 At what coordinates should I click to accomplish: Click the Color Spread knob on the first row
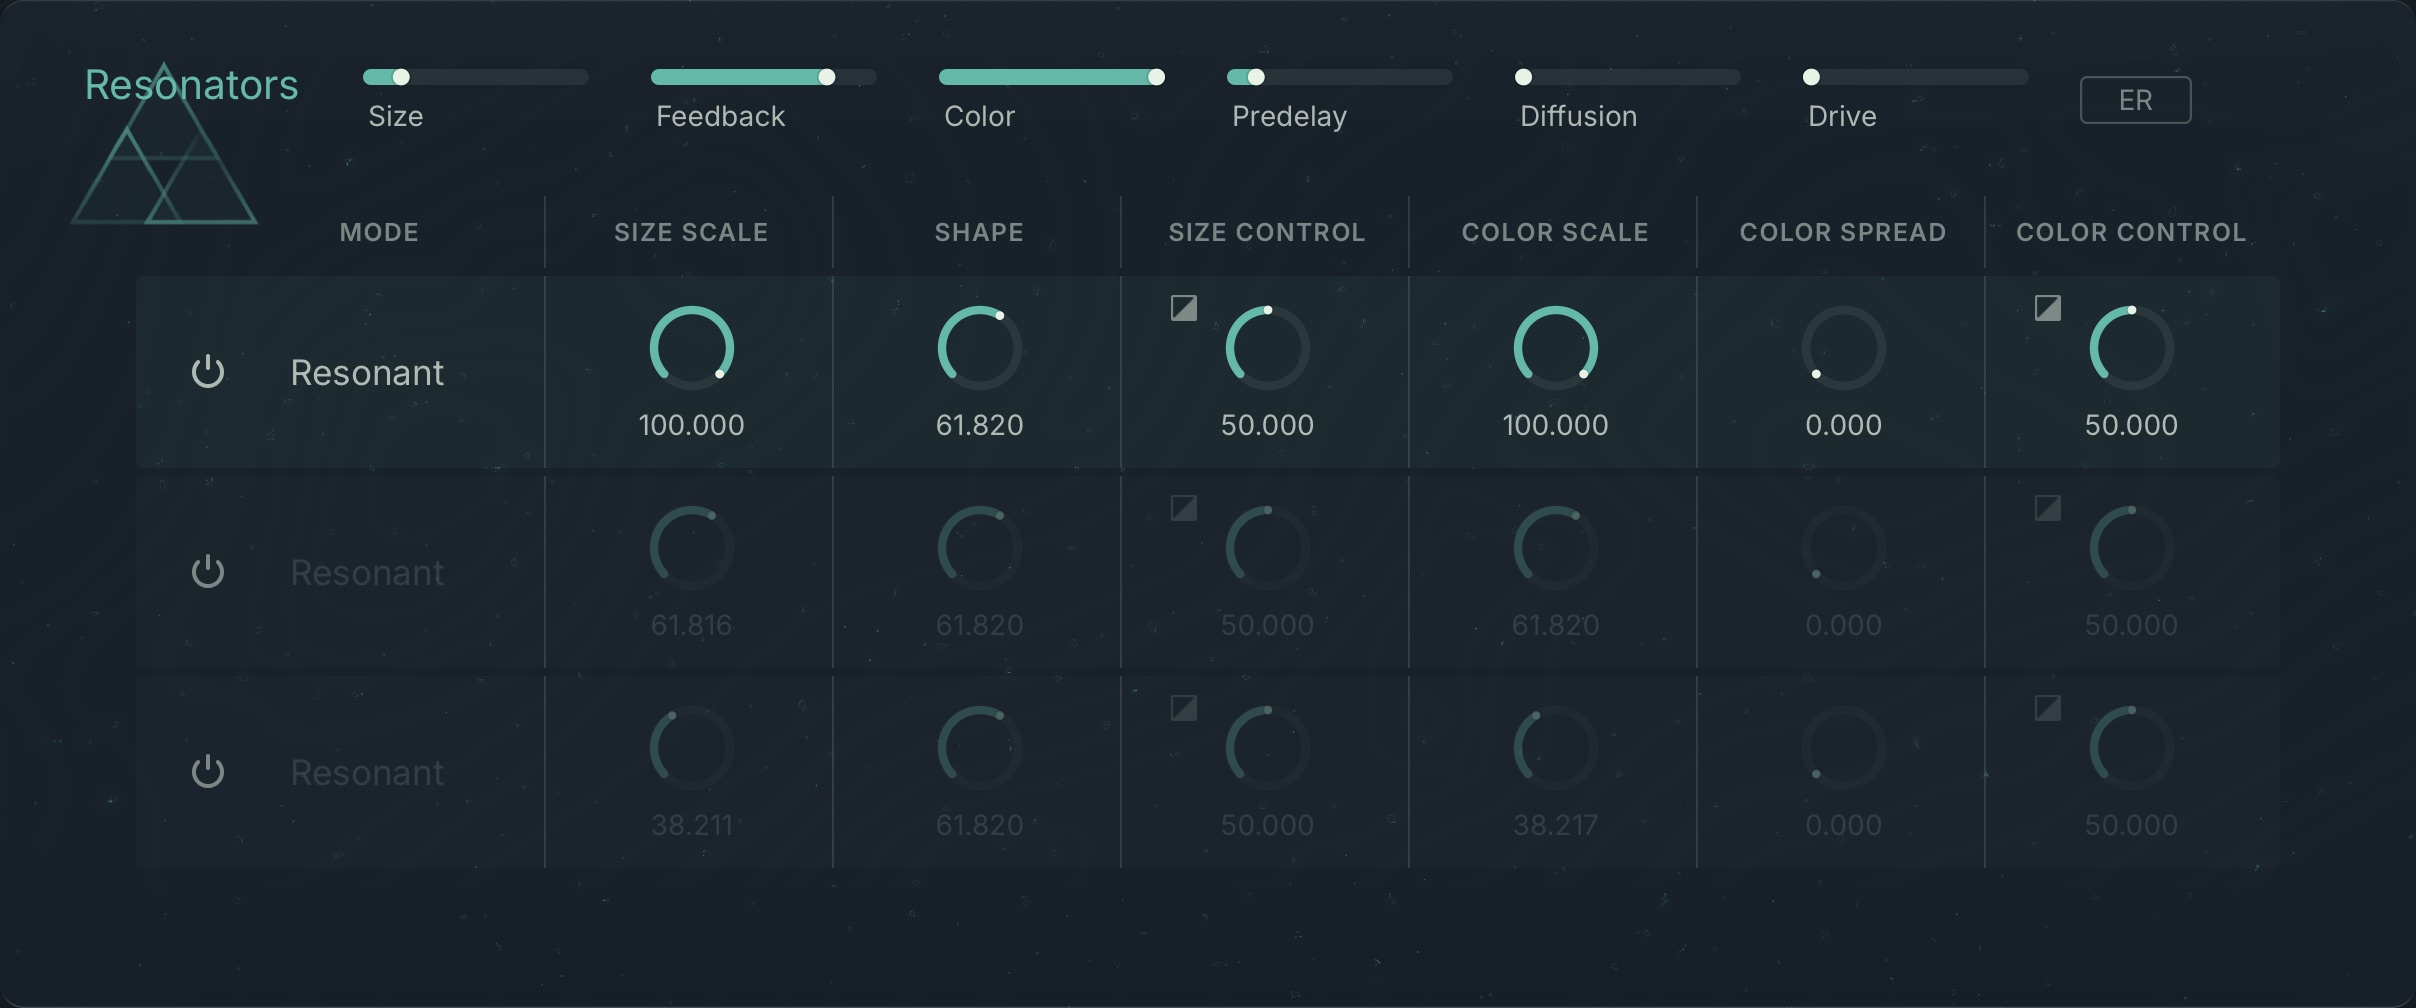coord(1843,348)
